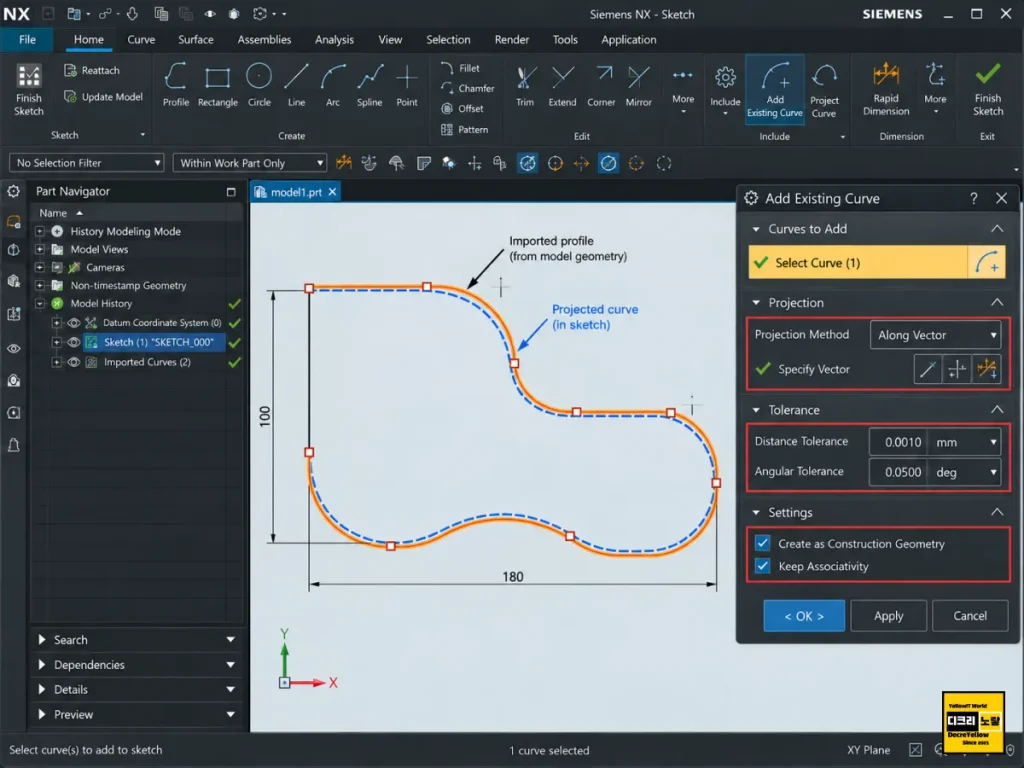Collapse the Tolerance section
1024x768 pixels.
tap(997, 409)
